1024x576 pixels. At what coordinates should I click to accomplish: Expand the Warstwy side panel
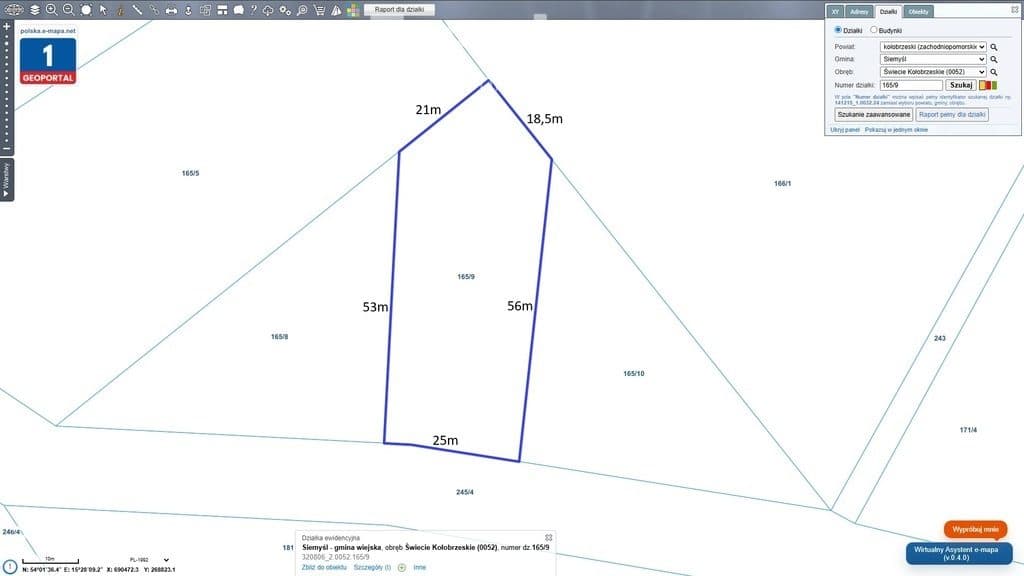point(7,180)
